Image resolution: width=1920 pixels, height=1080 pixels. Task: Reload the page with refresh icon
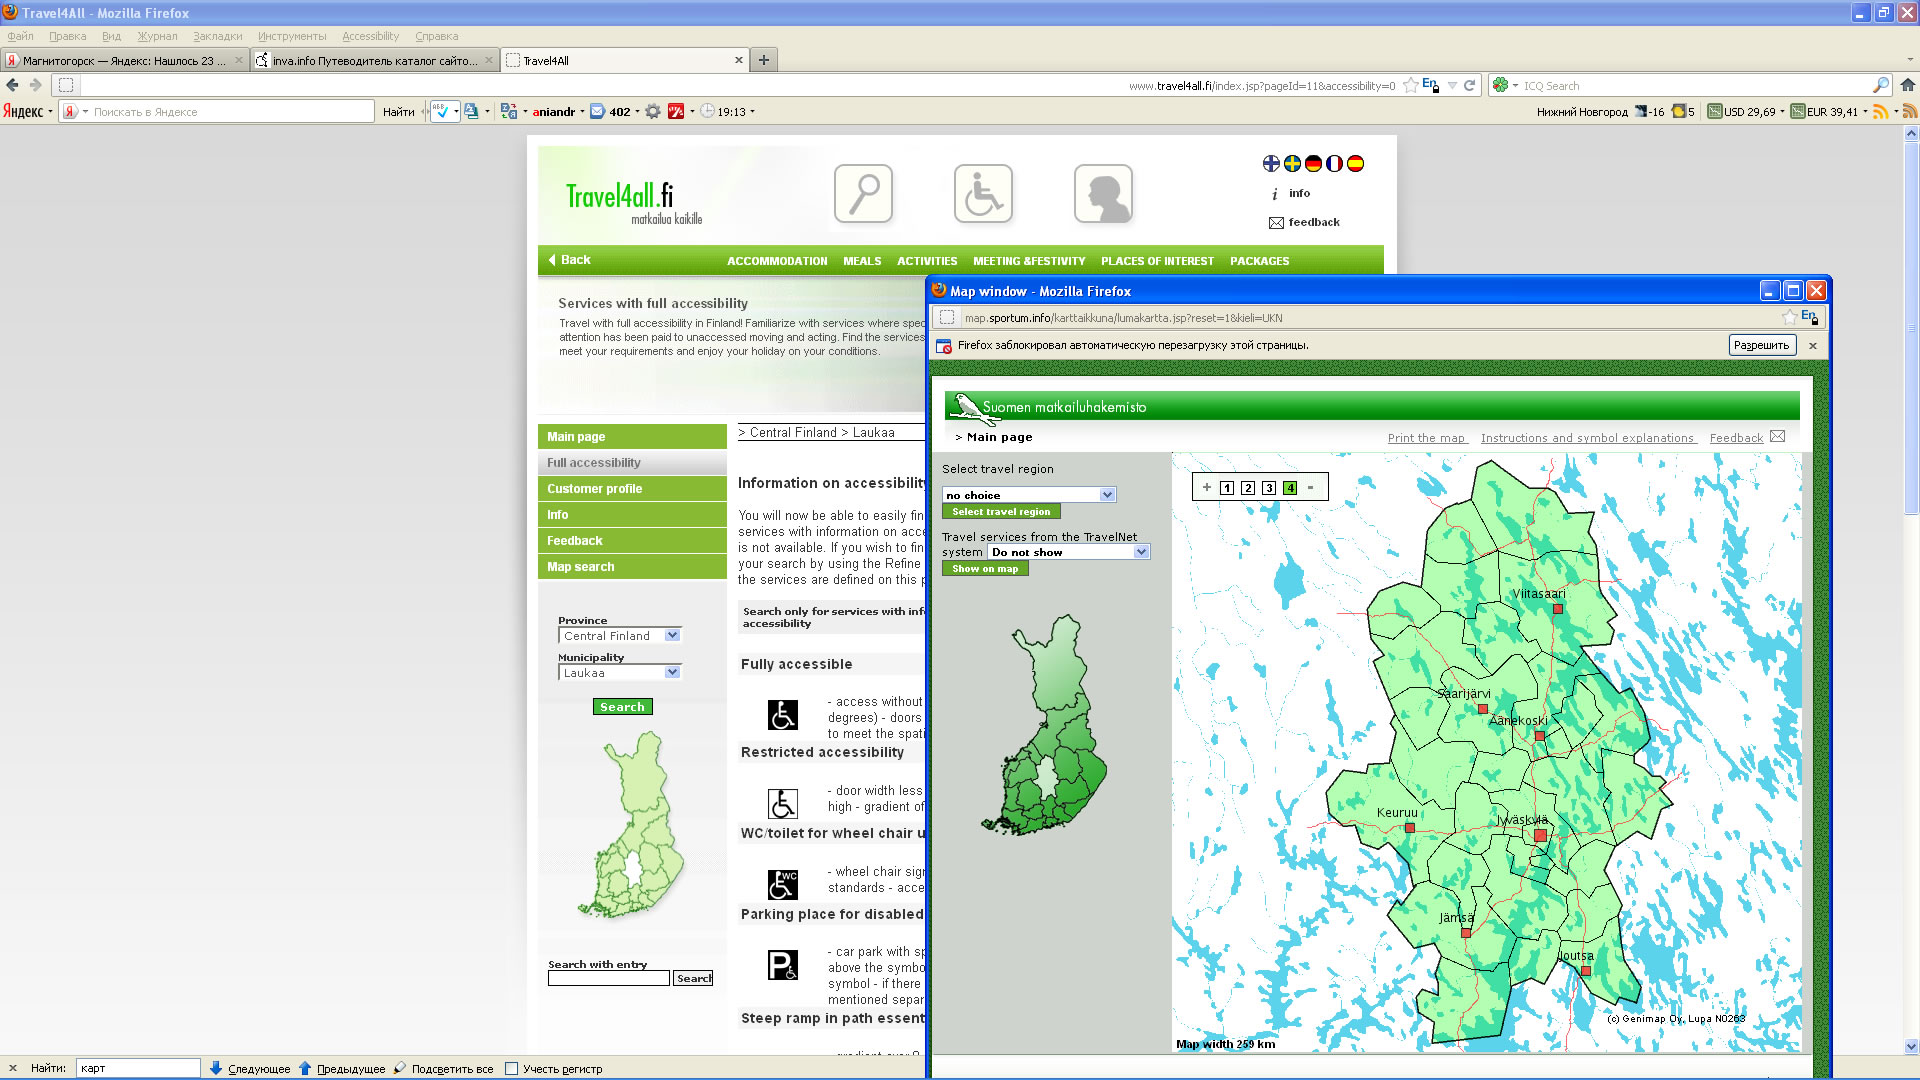point(1470,86)
